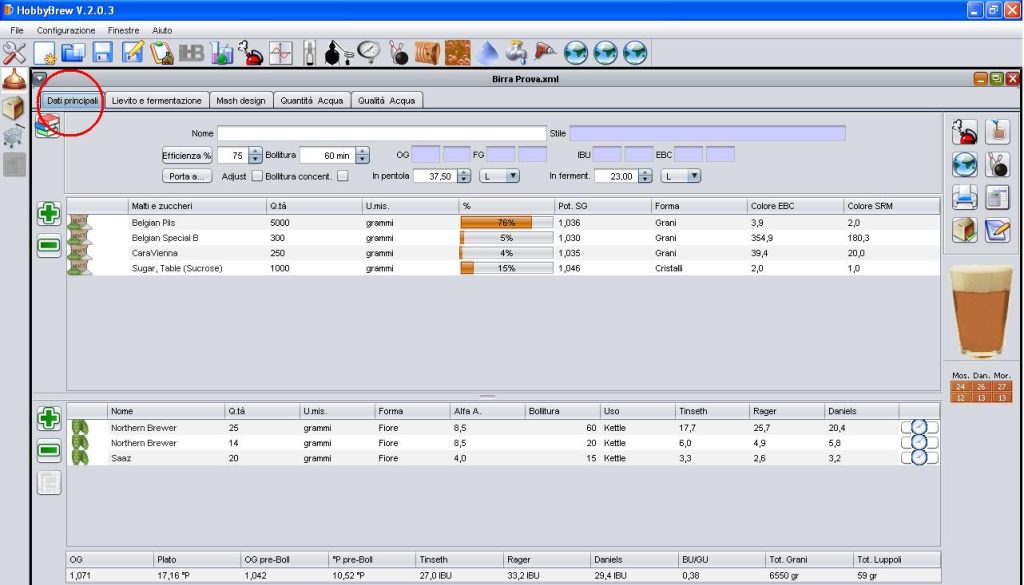Viewport: 1024px width, 585px height.
Task: Open a recipe using the blue folders icon
Action: [73, 53]
